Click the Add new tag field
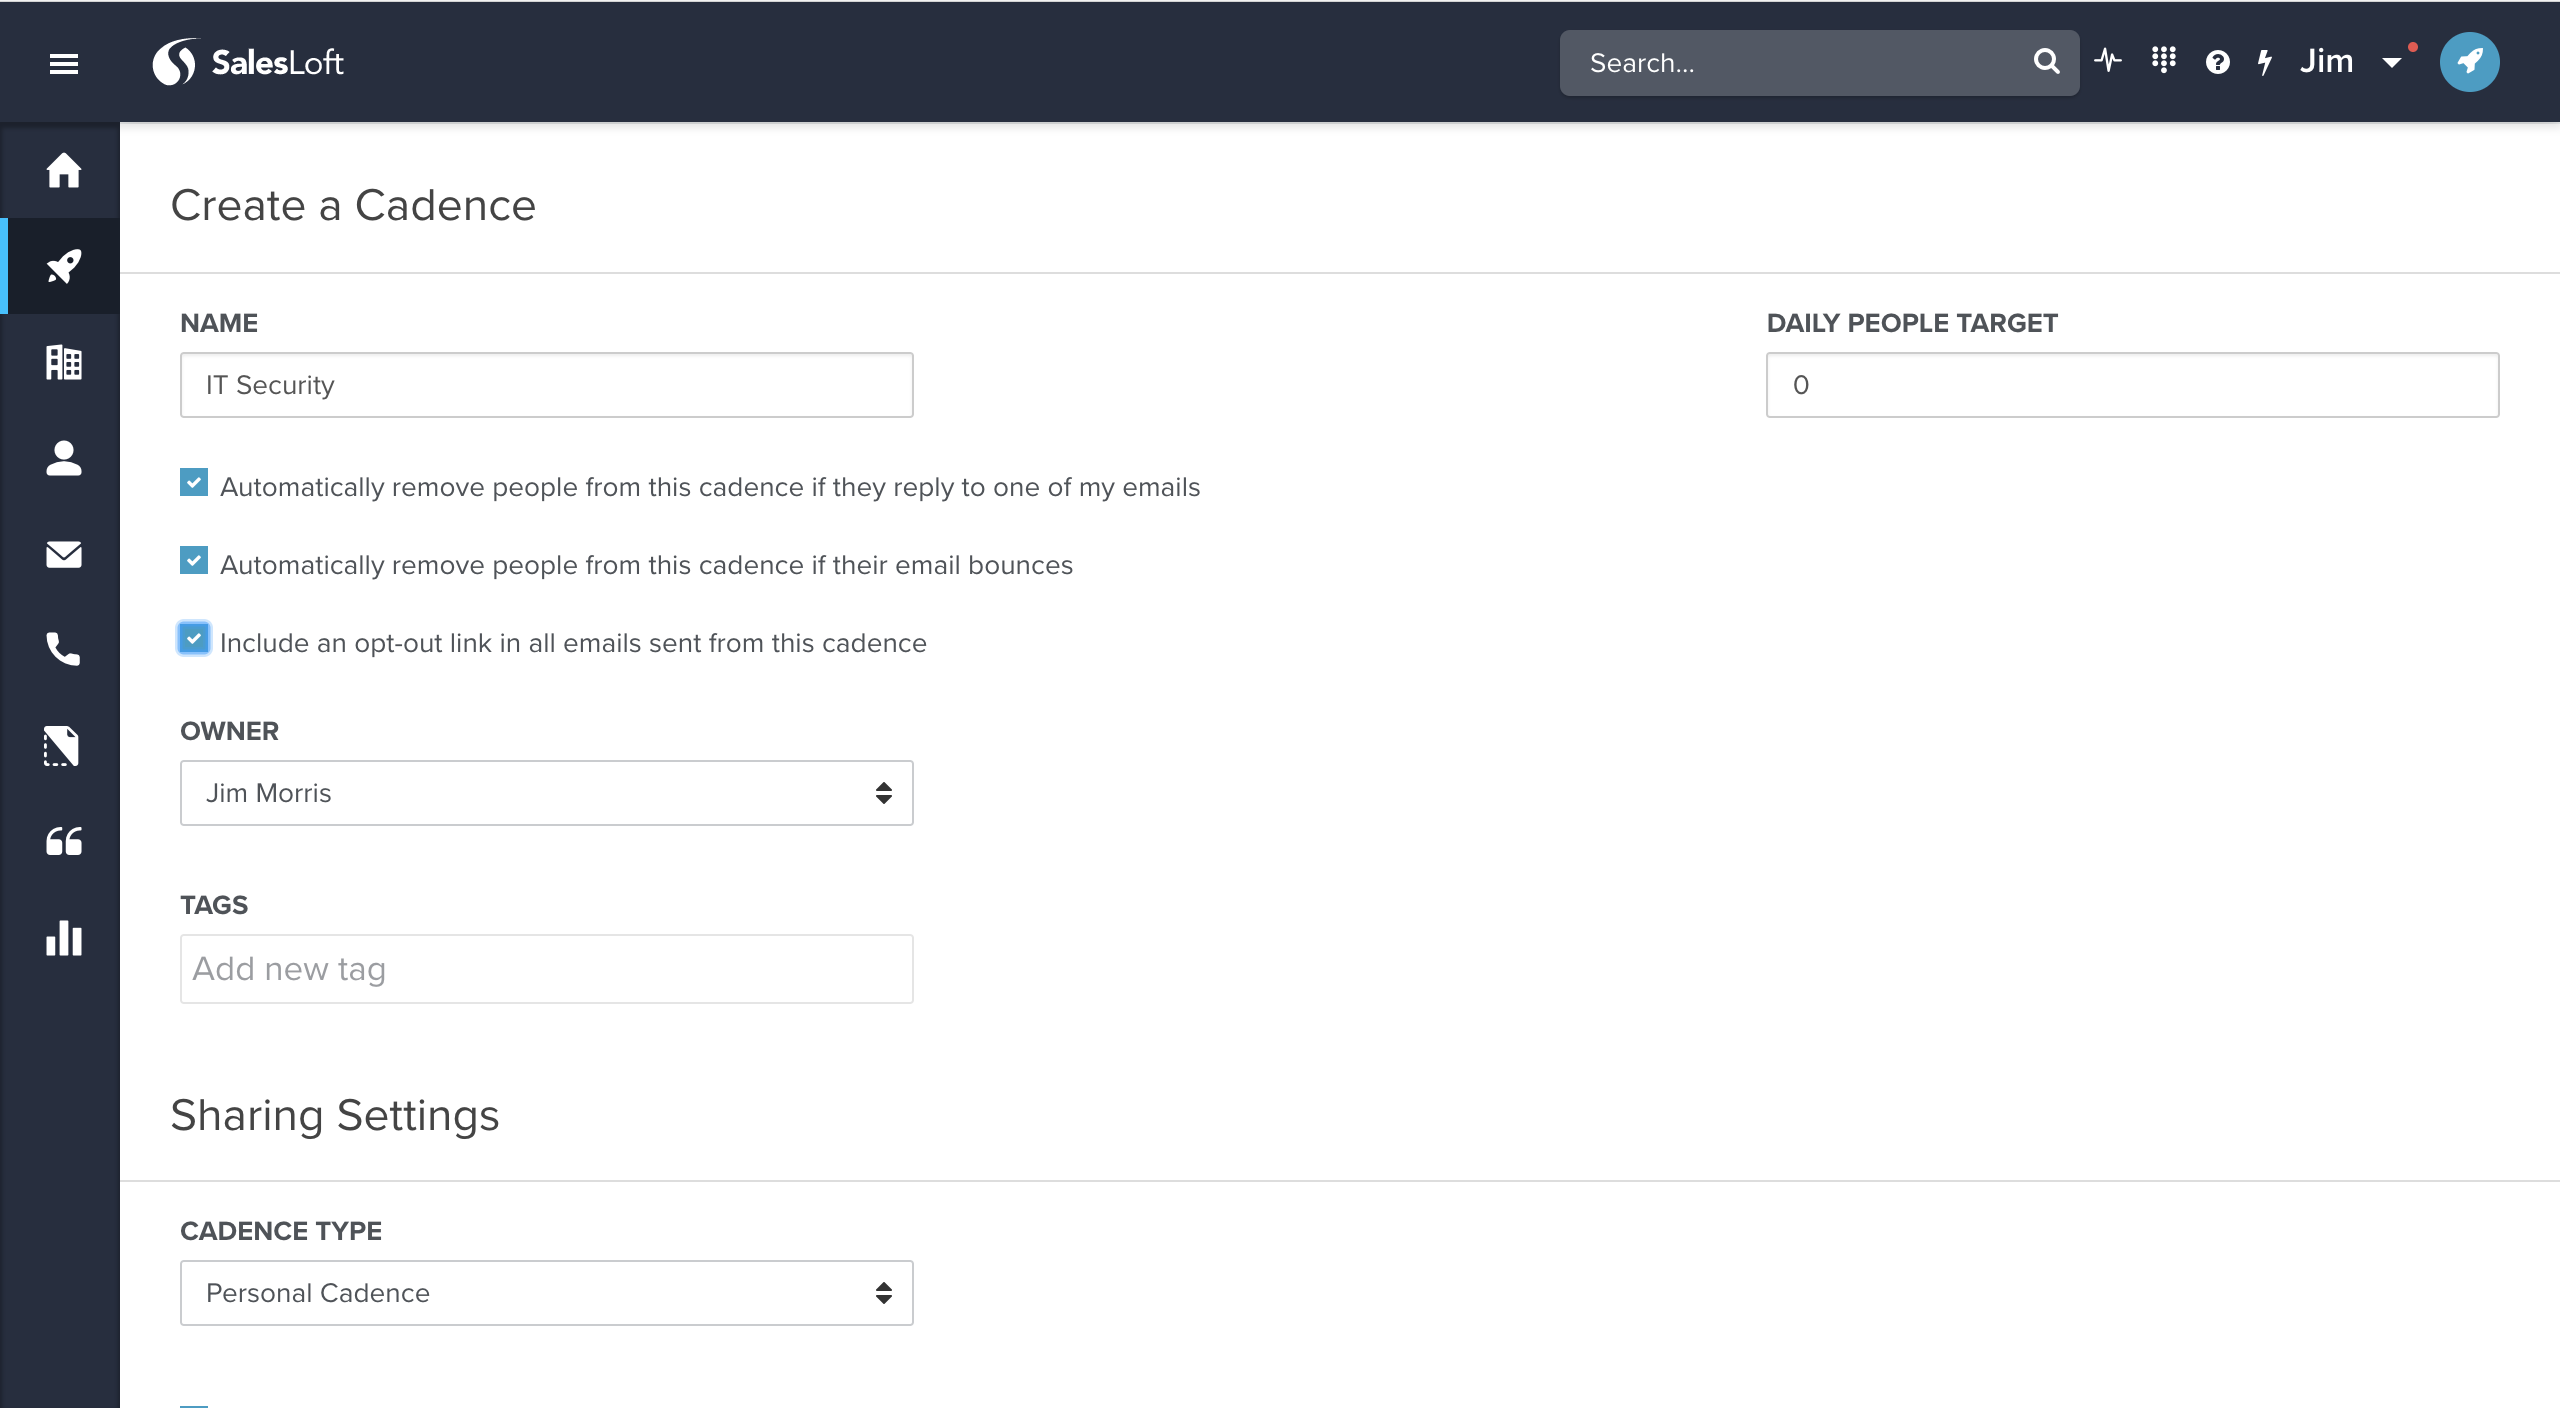 546,969
